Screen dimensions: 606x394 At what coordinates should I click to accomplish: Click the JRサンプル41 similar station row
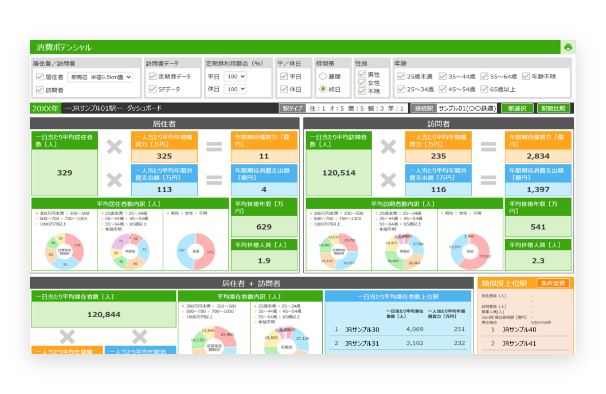point(526,343)
